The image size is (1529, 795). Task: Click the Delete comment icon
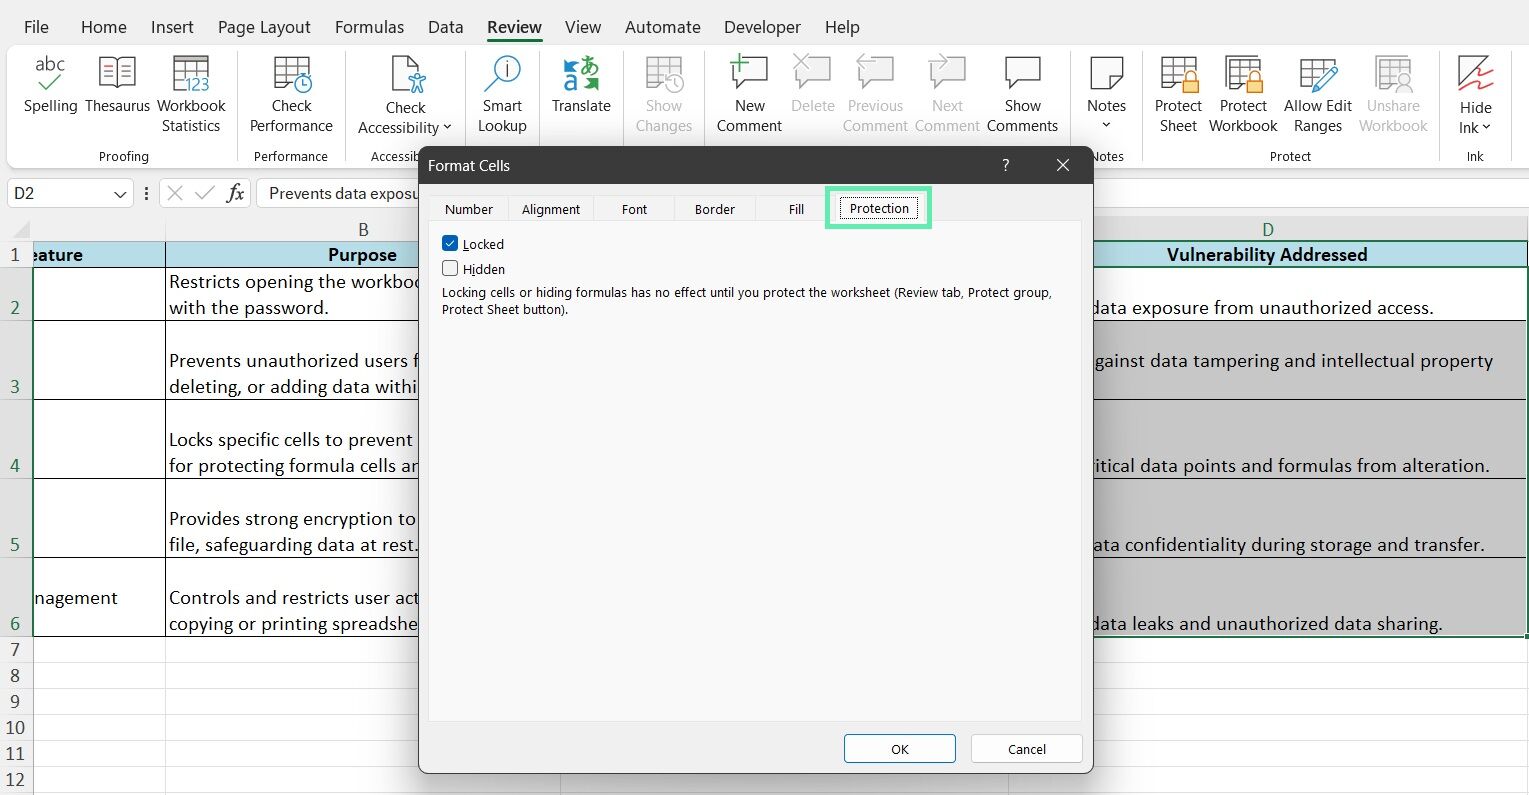[x=812, y=73]
